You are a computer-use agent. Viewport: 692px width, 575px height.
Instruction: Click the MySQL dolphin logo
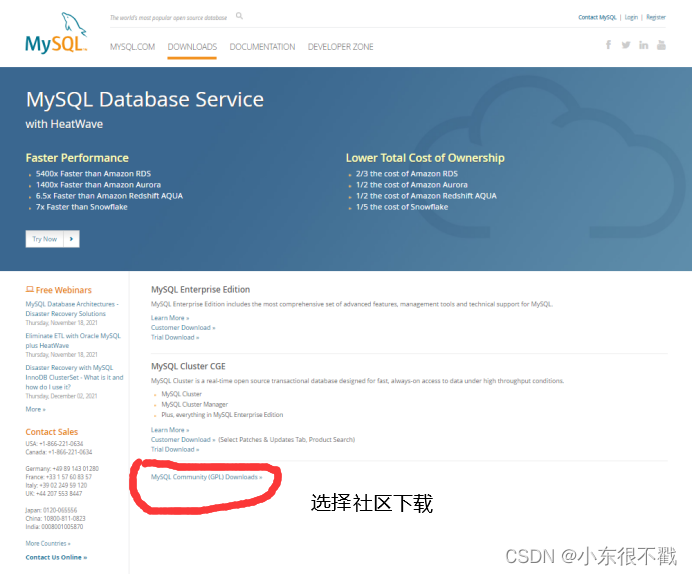(x=56, y=34)
